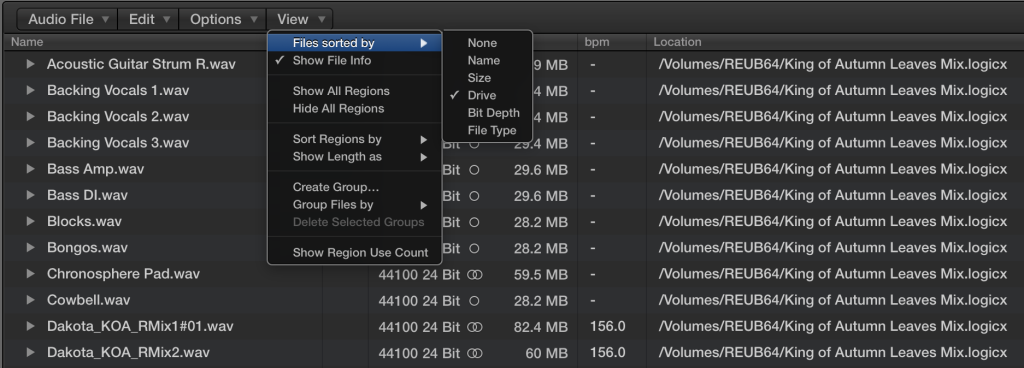Click stereo icon on Dakota_KOA_RMix2.wav row
Image resolution: width=1024 pixels, height=368 pixels.
[475, 353]
